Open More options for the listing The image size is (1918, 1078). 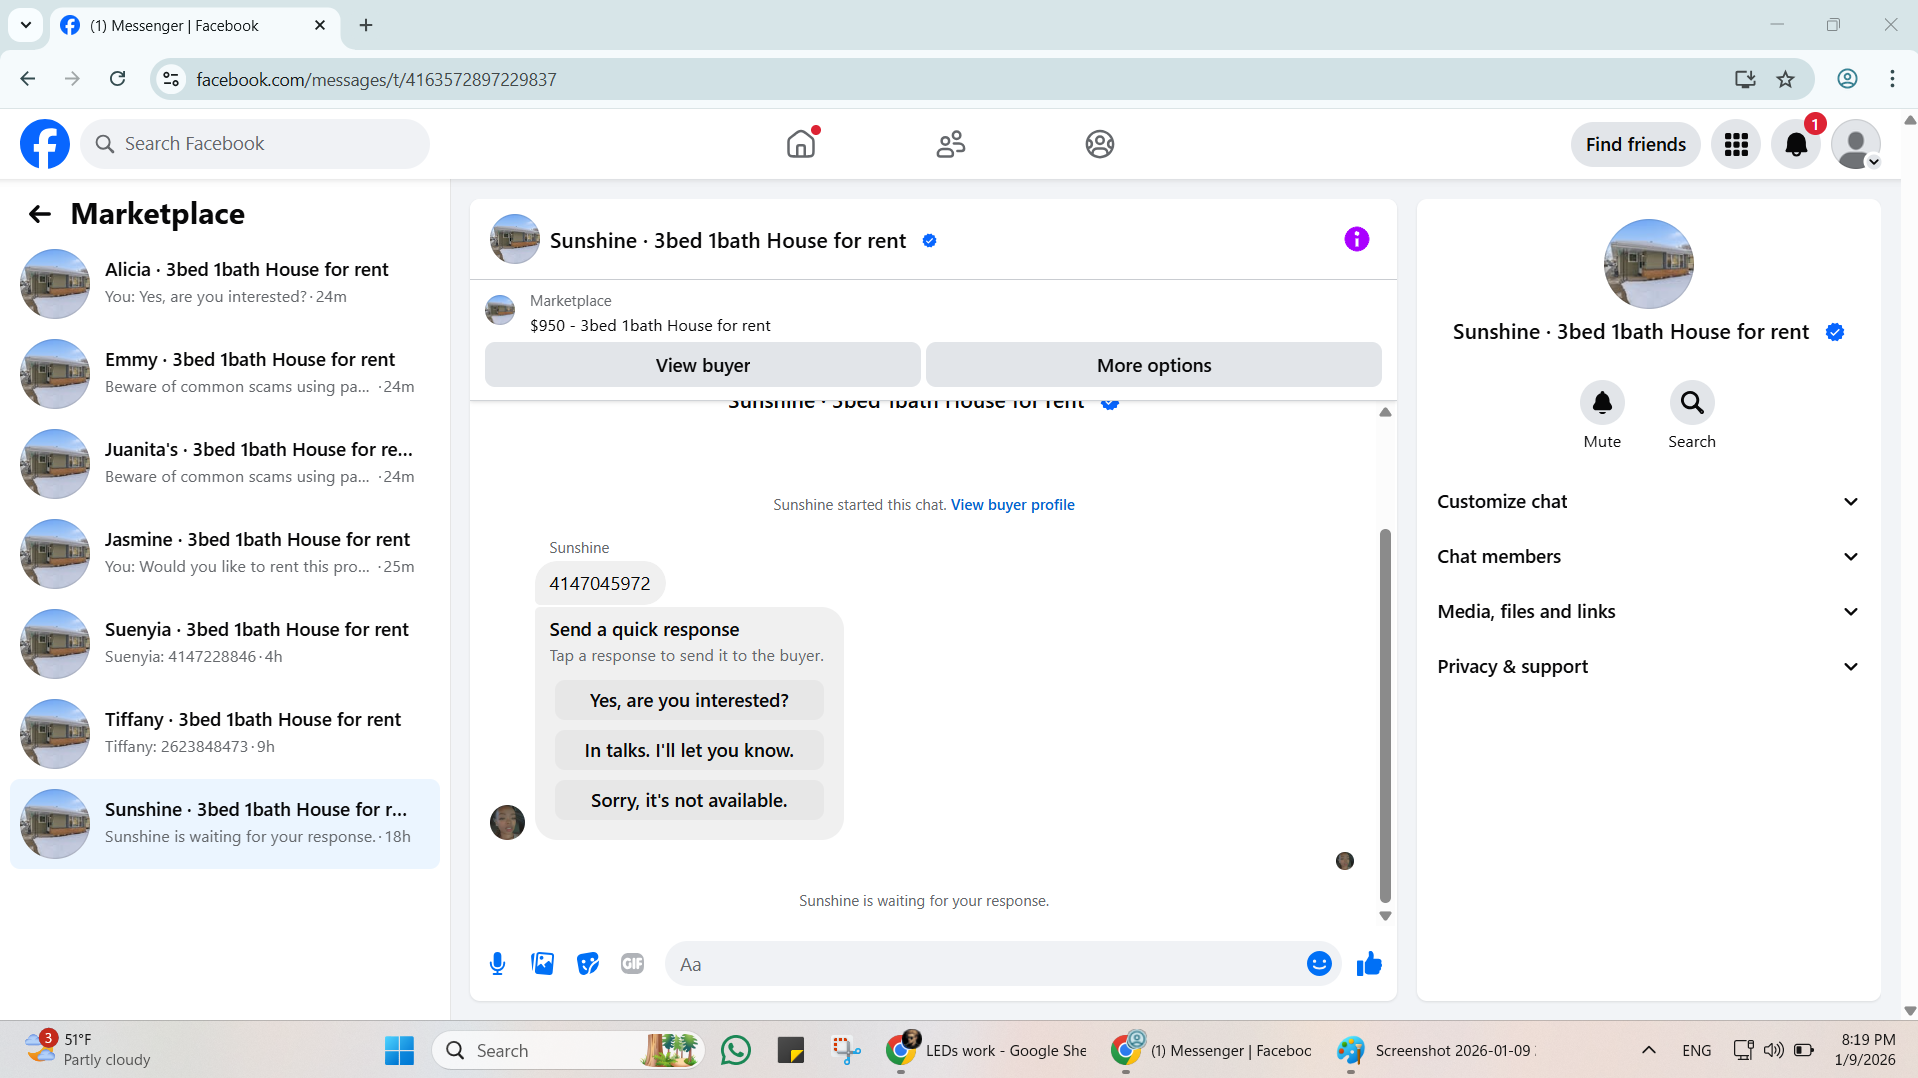(x=1153, y=365)
